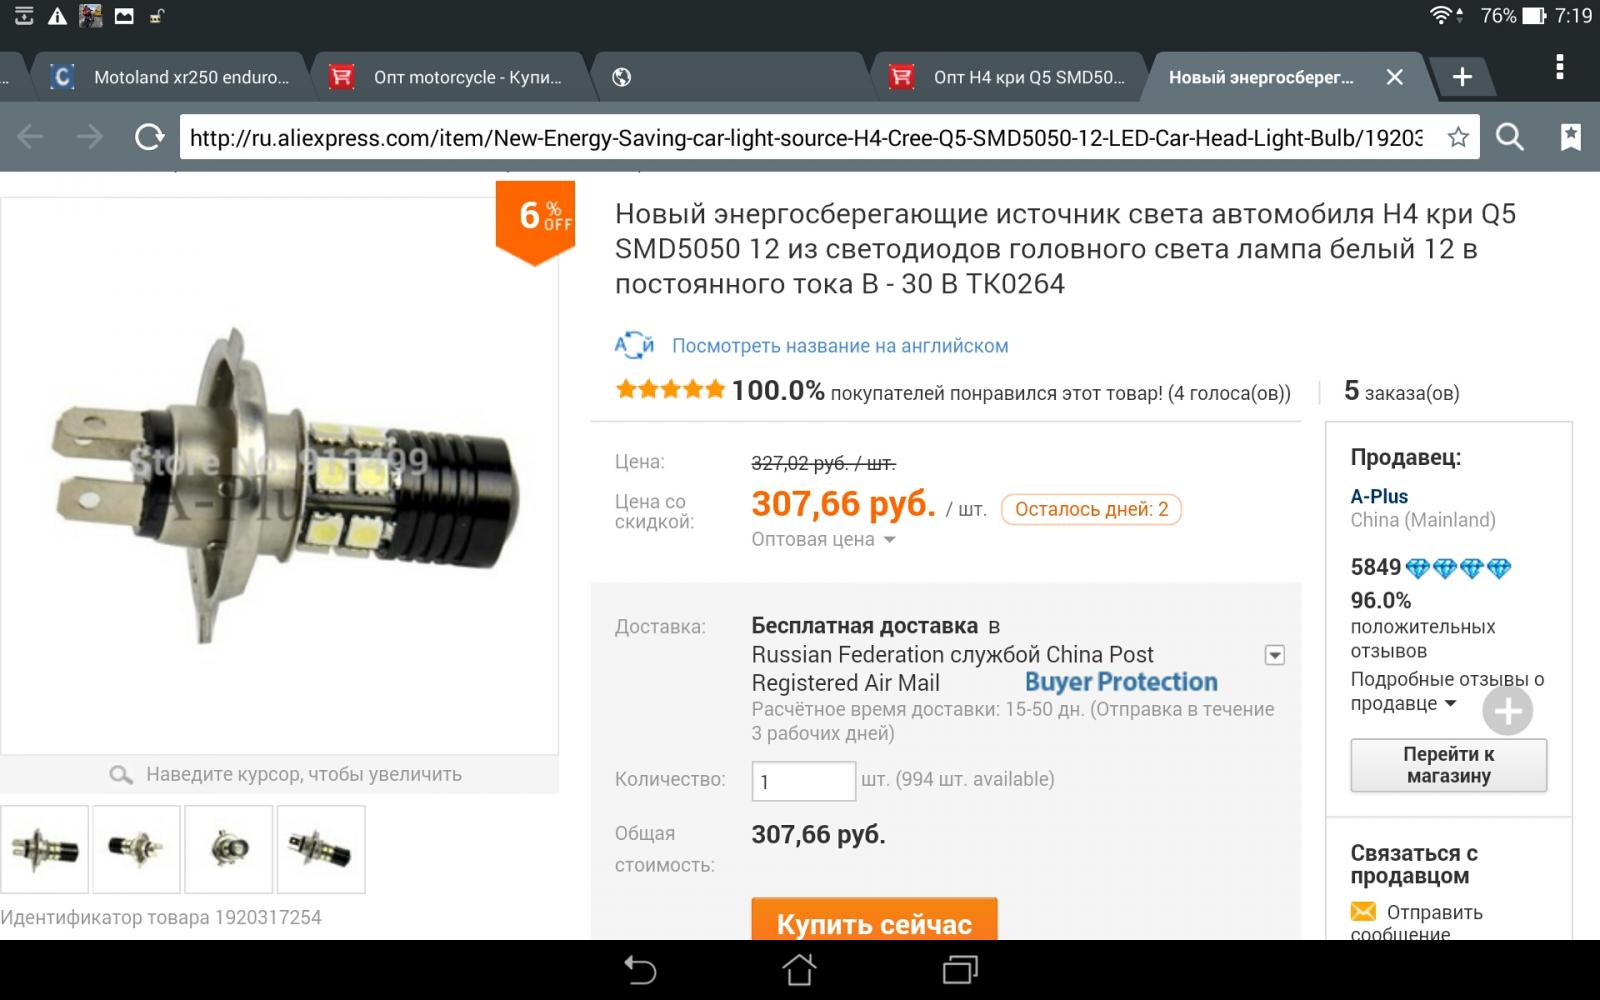Open the browser three-dot menu
Viewport: 1600px width, 1000px height.
pos(1559,68)
